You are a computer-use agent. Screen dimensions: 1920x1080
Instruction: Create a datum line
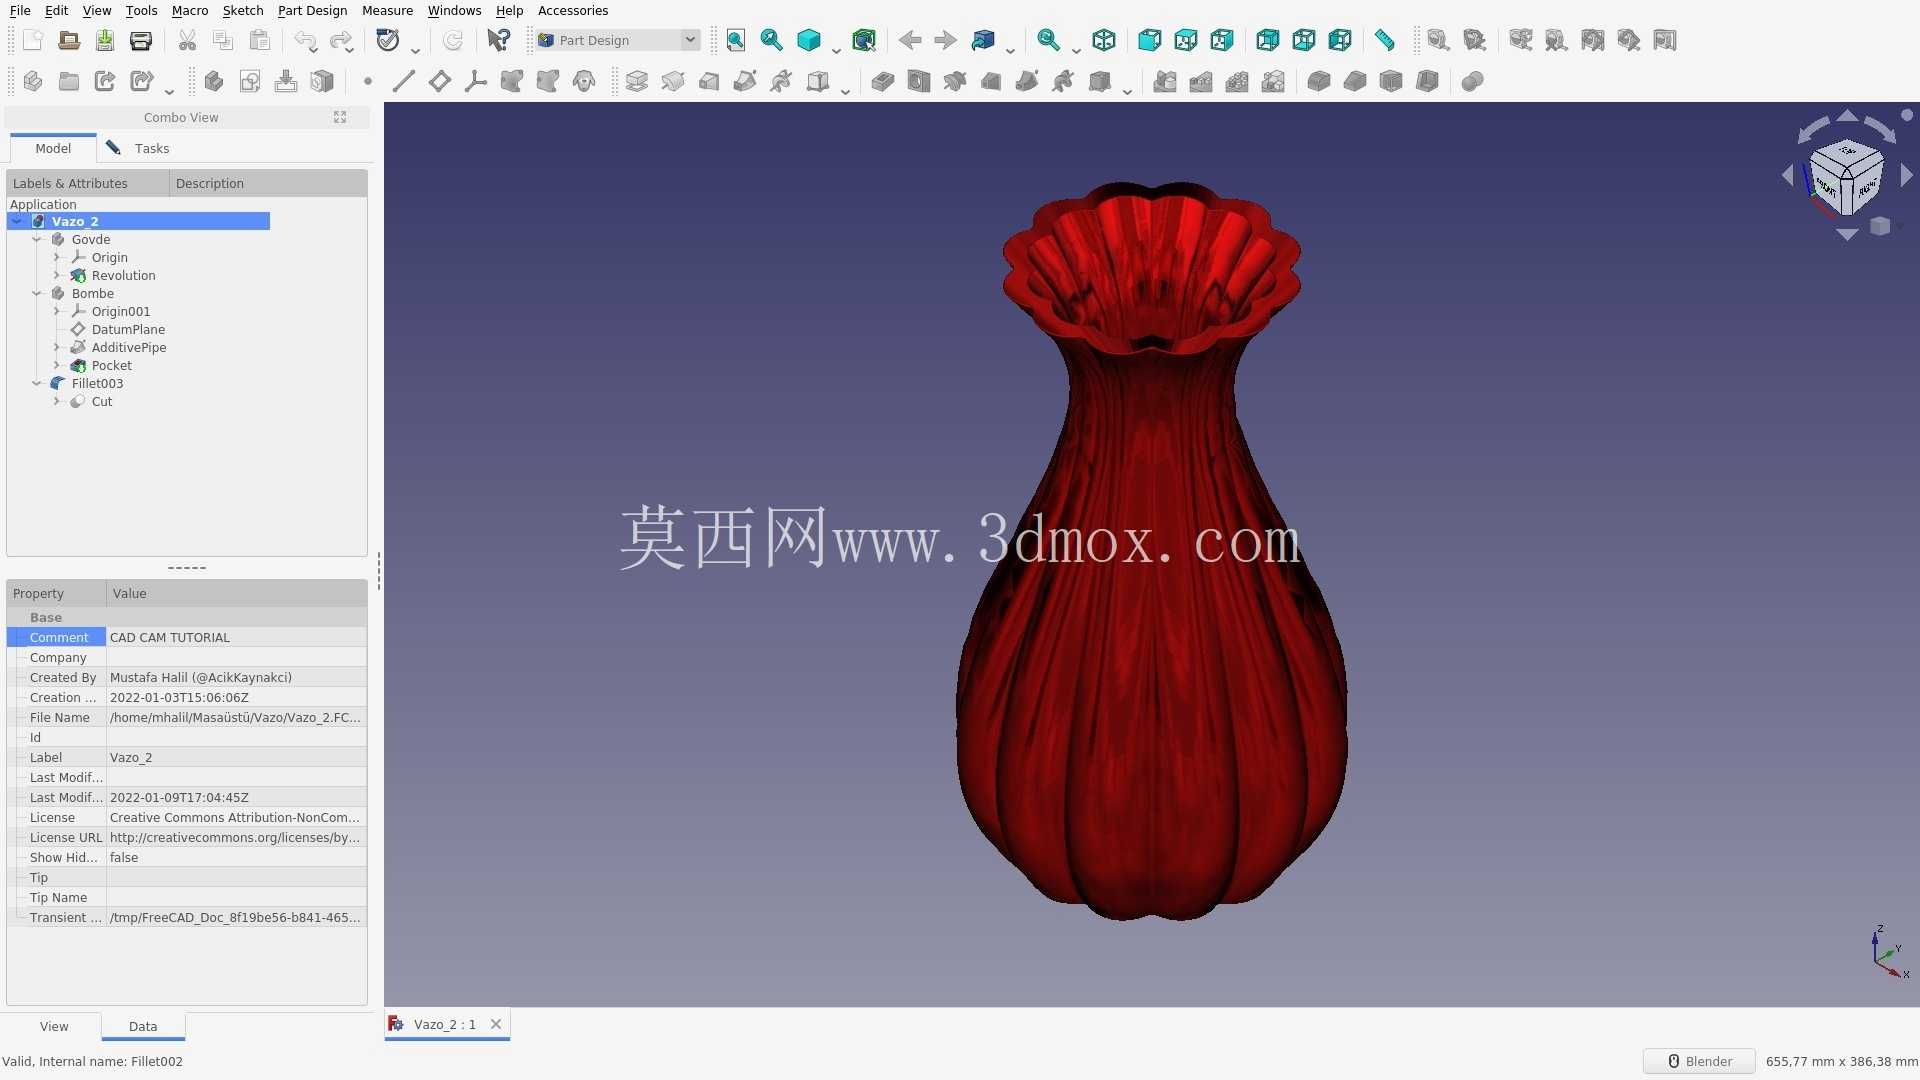click(404, 81)
